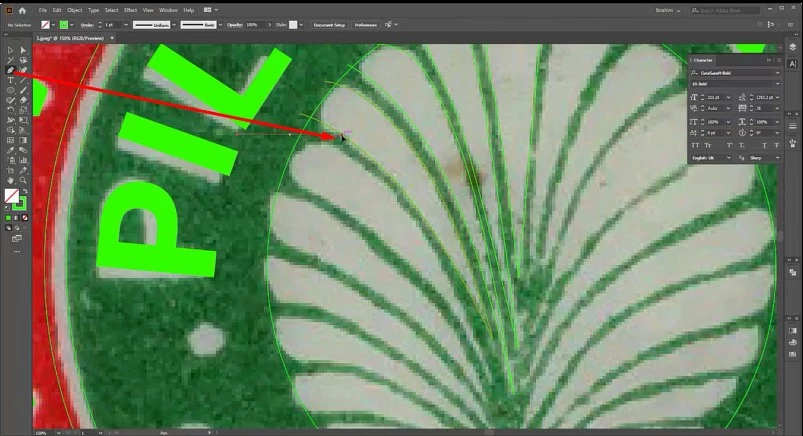
Task: Toggle All Caps in Character panel
Action: (695, 146)
